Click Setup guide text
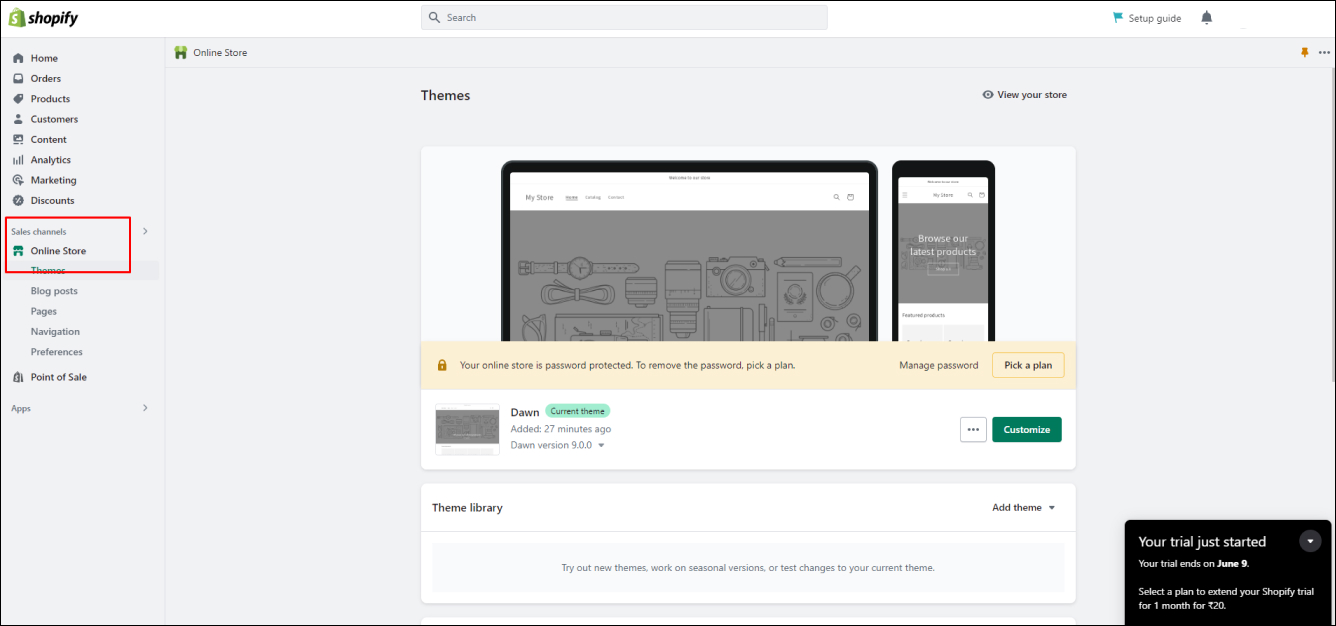1336x626 pixels. click(1155, 18)
